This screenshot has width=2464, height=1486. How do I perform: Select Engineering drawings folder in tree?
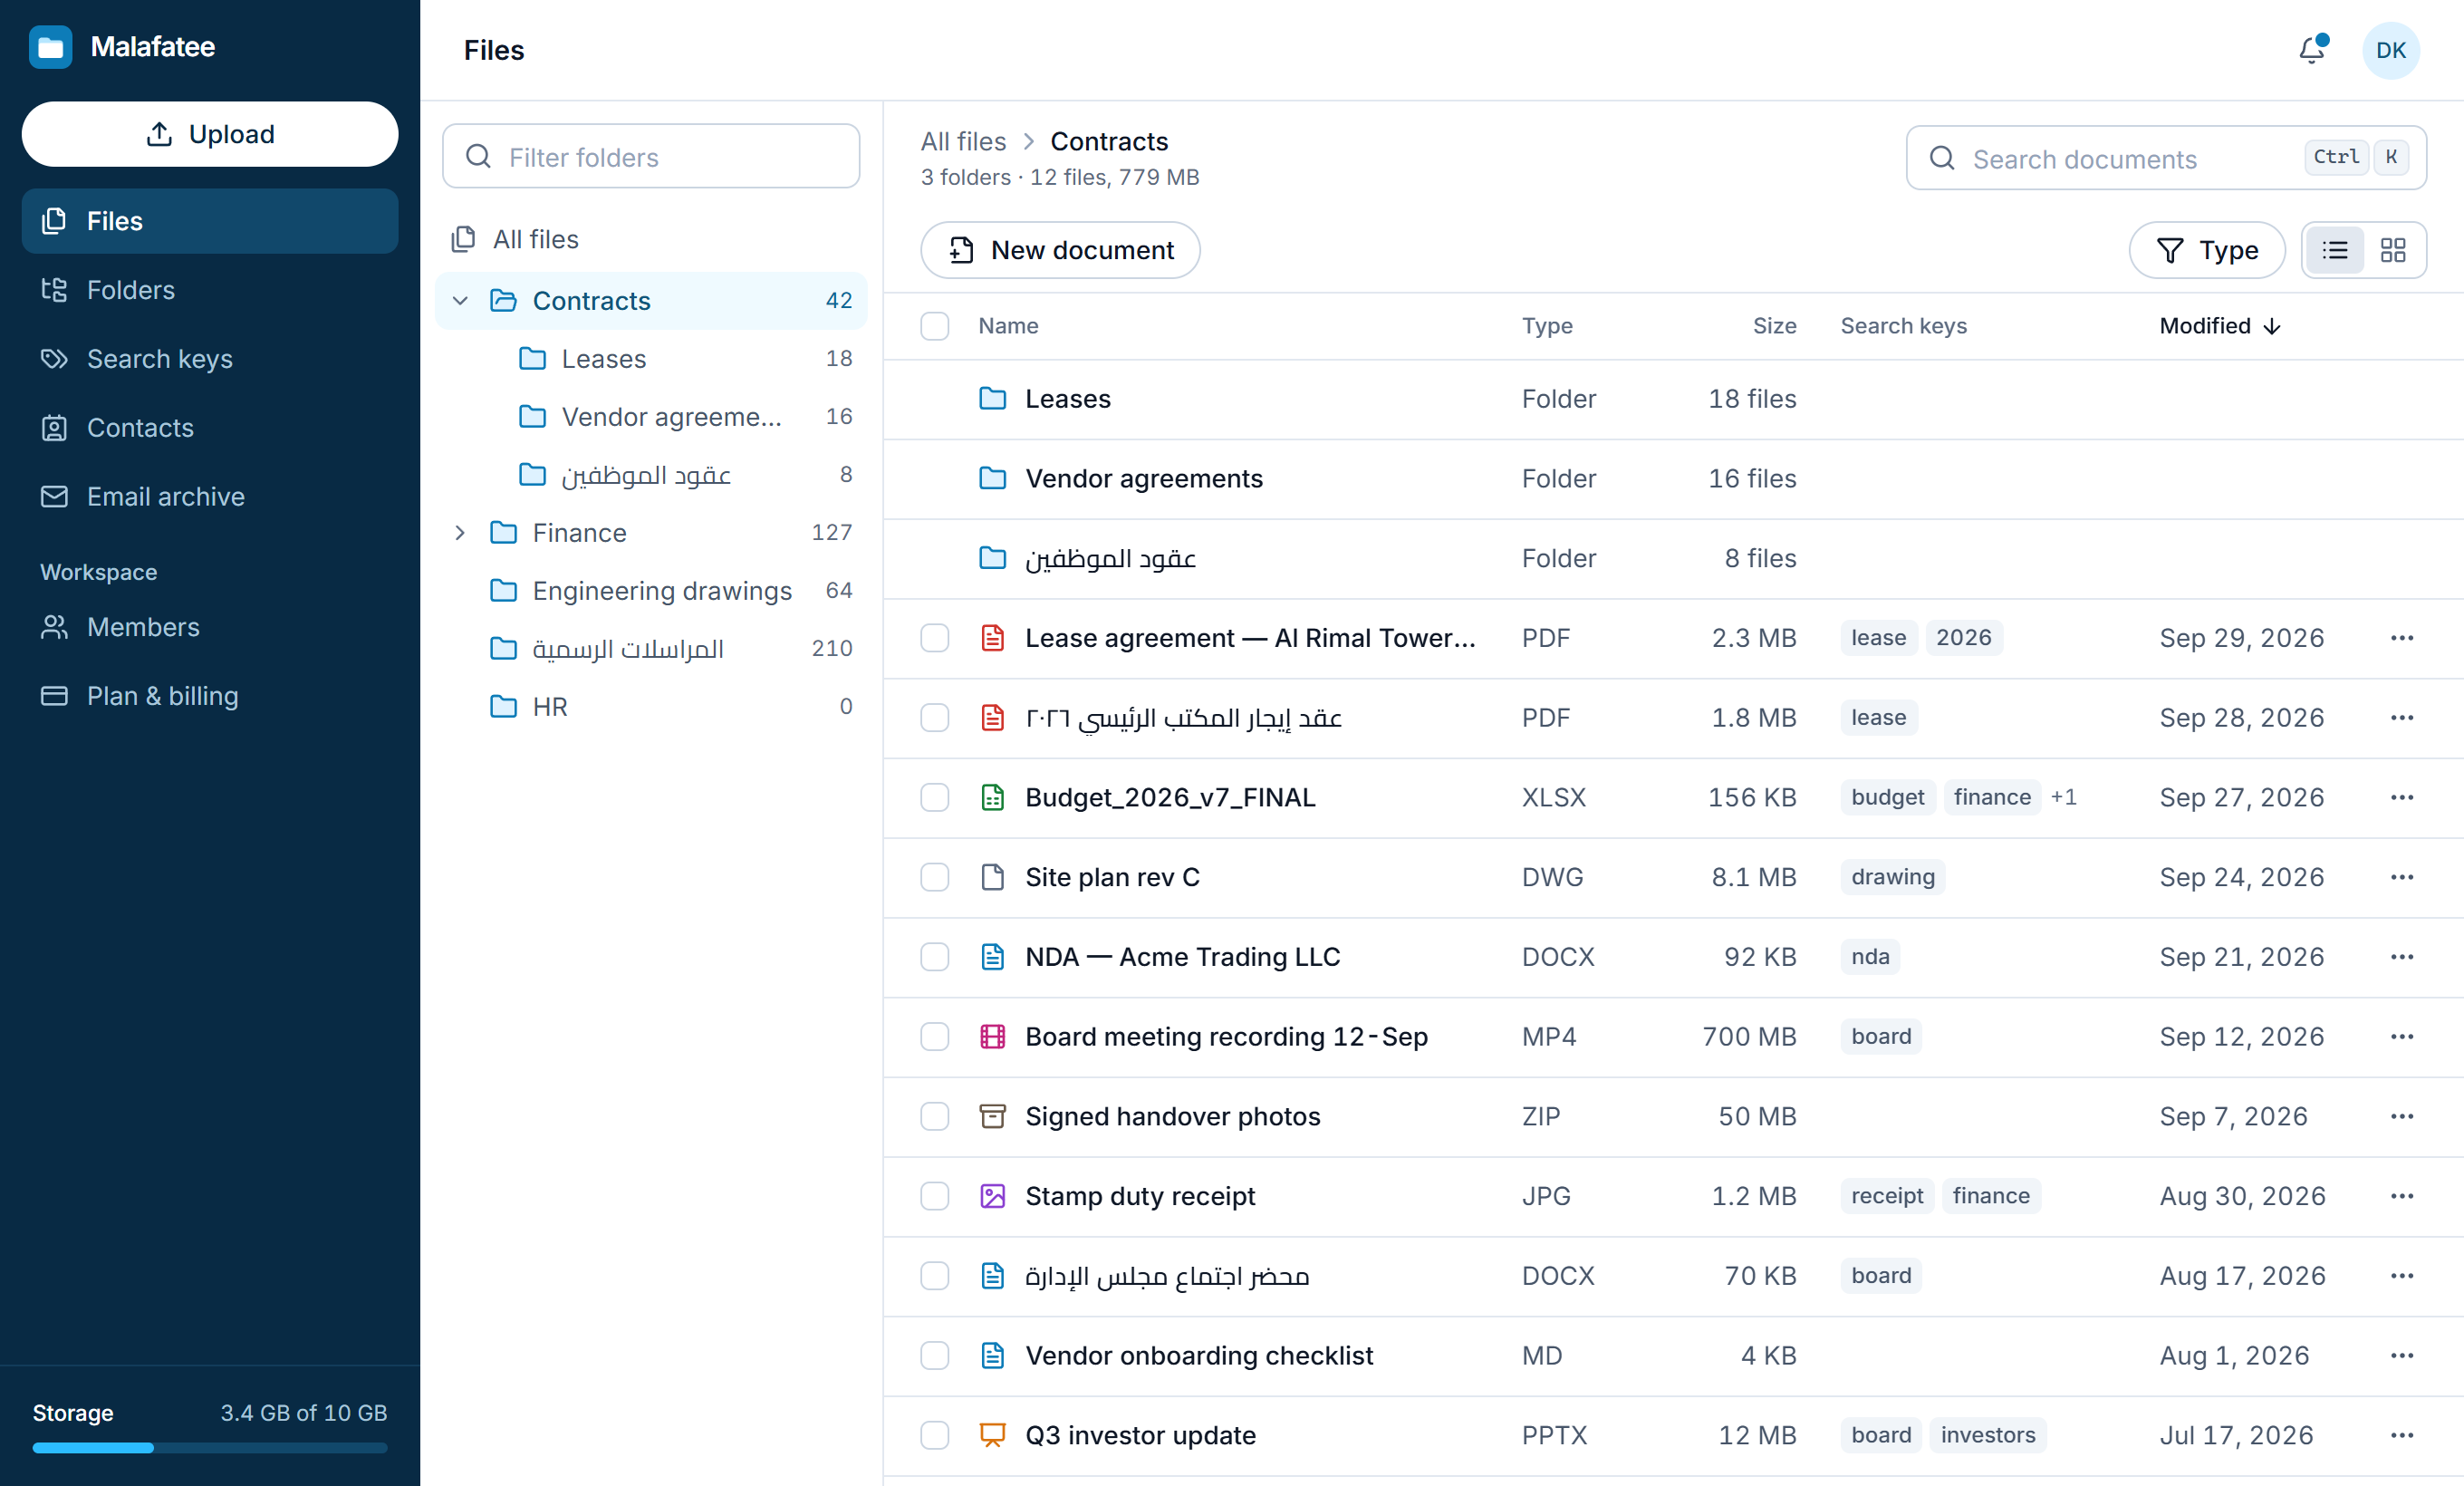(651, 591)
